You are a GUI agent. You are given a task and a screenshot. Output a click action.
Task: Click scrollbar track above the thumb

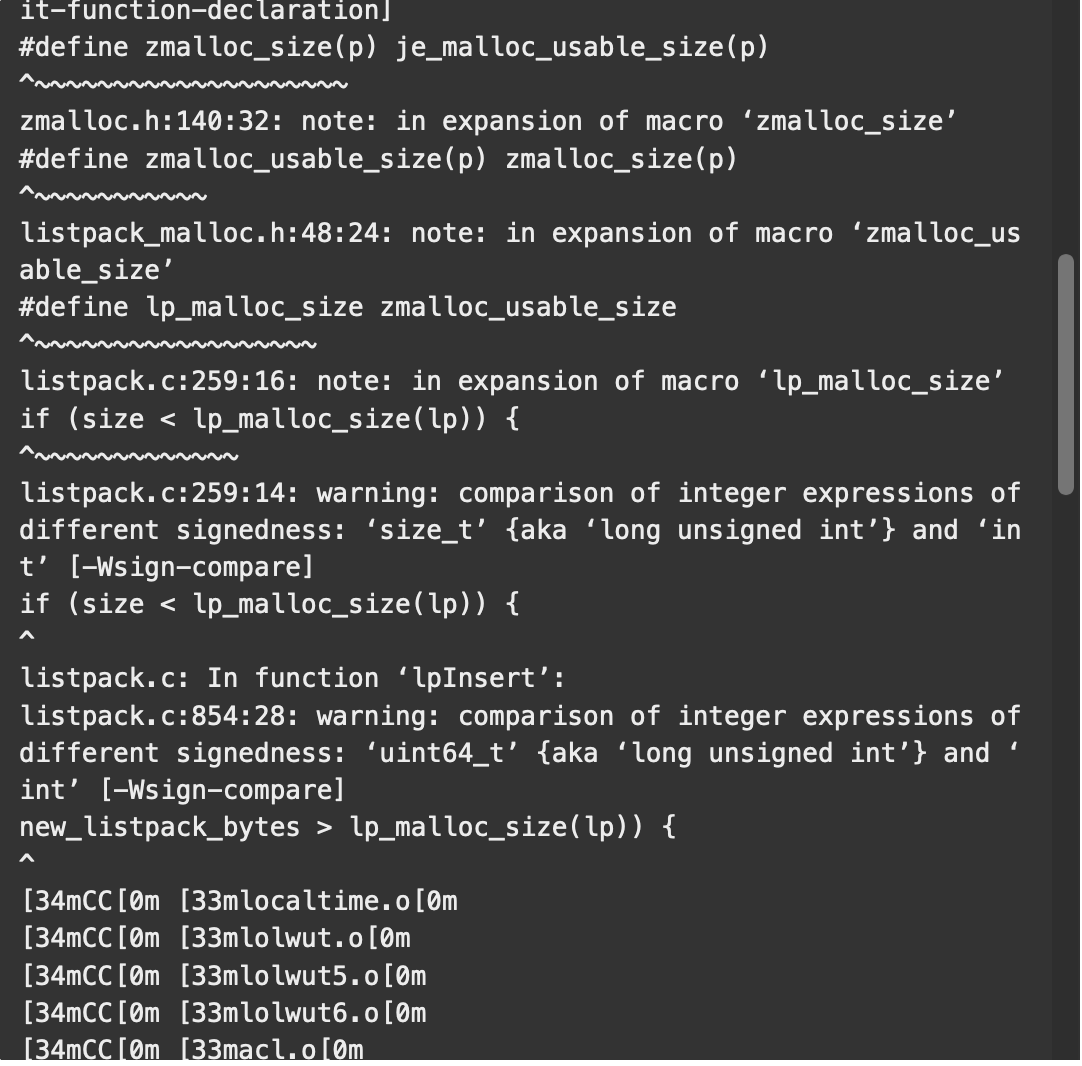[1065, 127]
